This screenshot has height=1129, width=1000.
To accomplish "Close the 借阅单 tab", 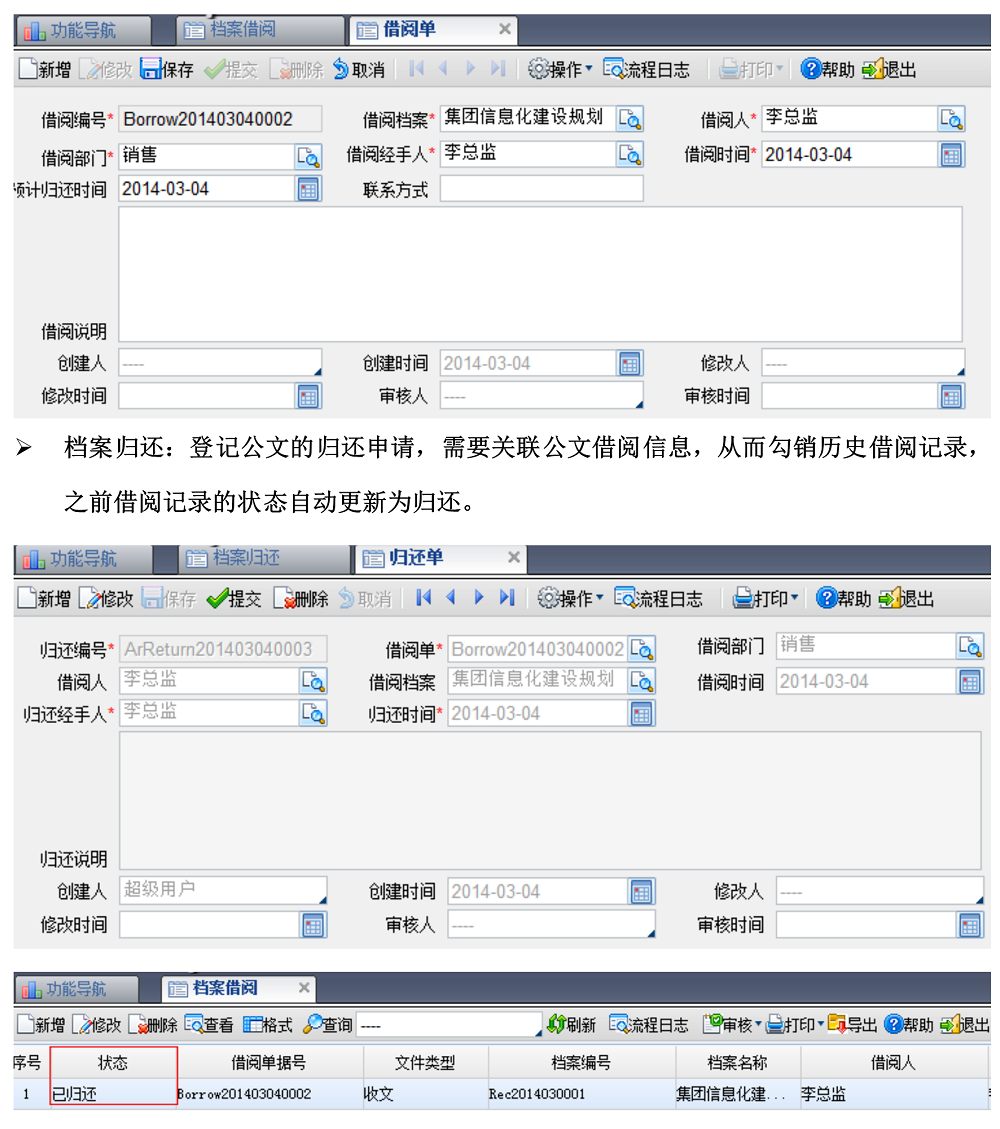I will (505, 30).
